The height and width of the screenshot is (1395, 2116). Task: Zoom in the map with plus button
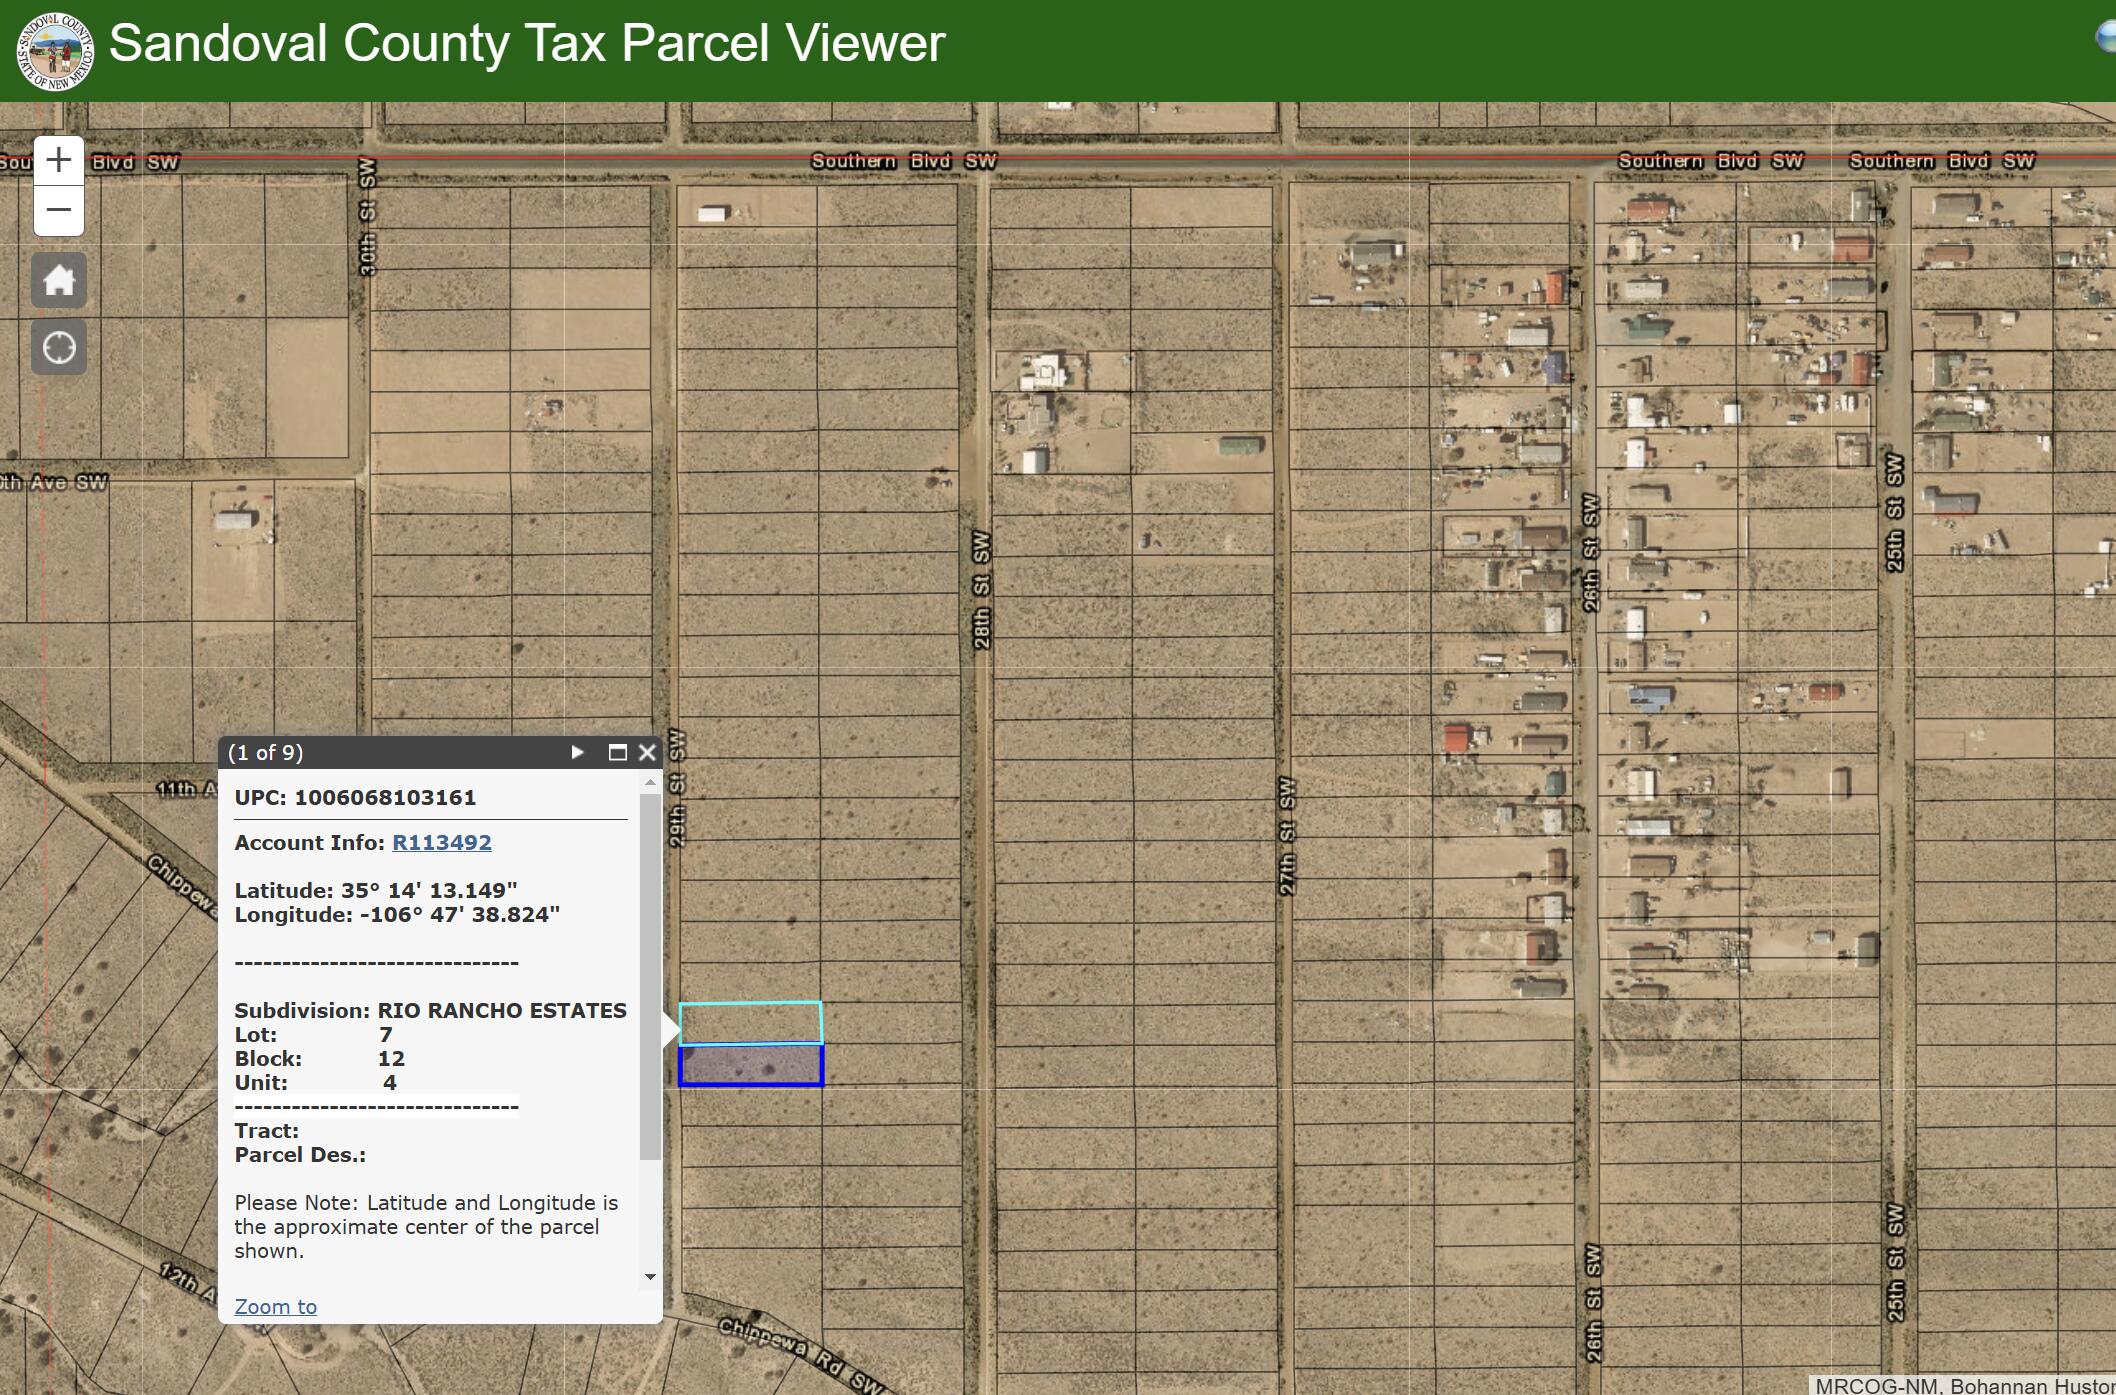(x=59, y=160)
